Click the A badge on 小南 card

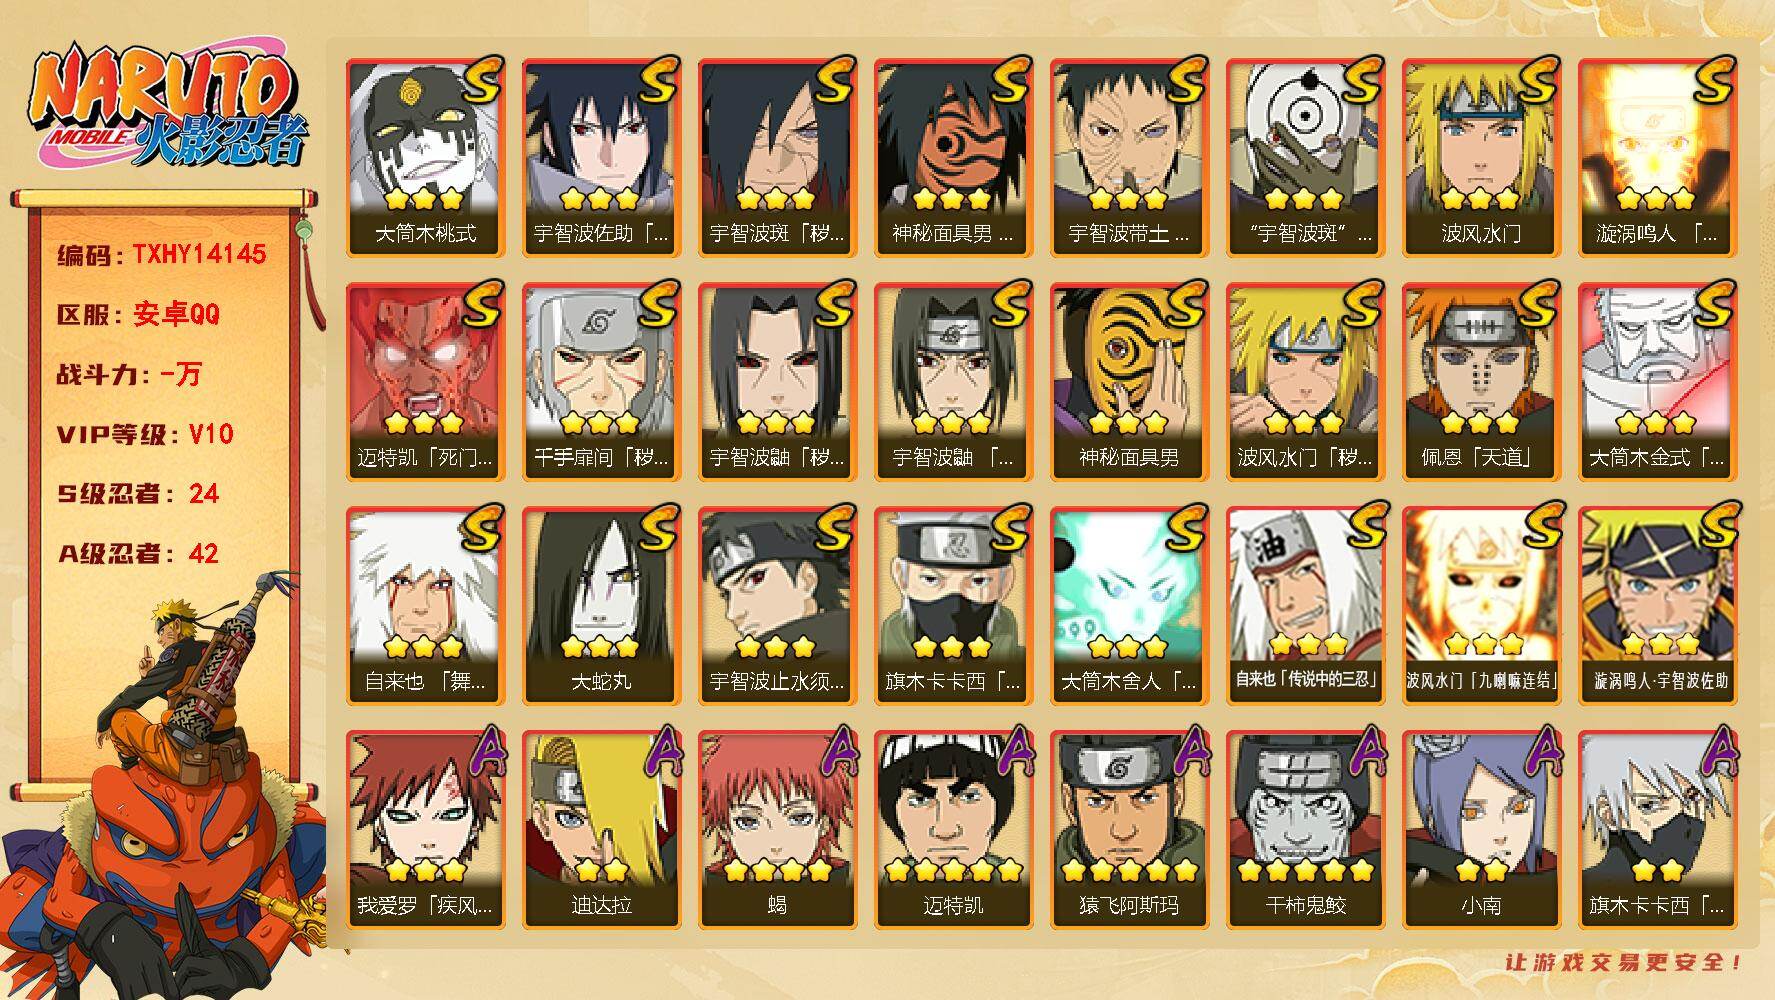coord(1540,753)
